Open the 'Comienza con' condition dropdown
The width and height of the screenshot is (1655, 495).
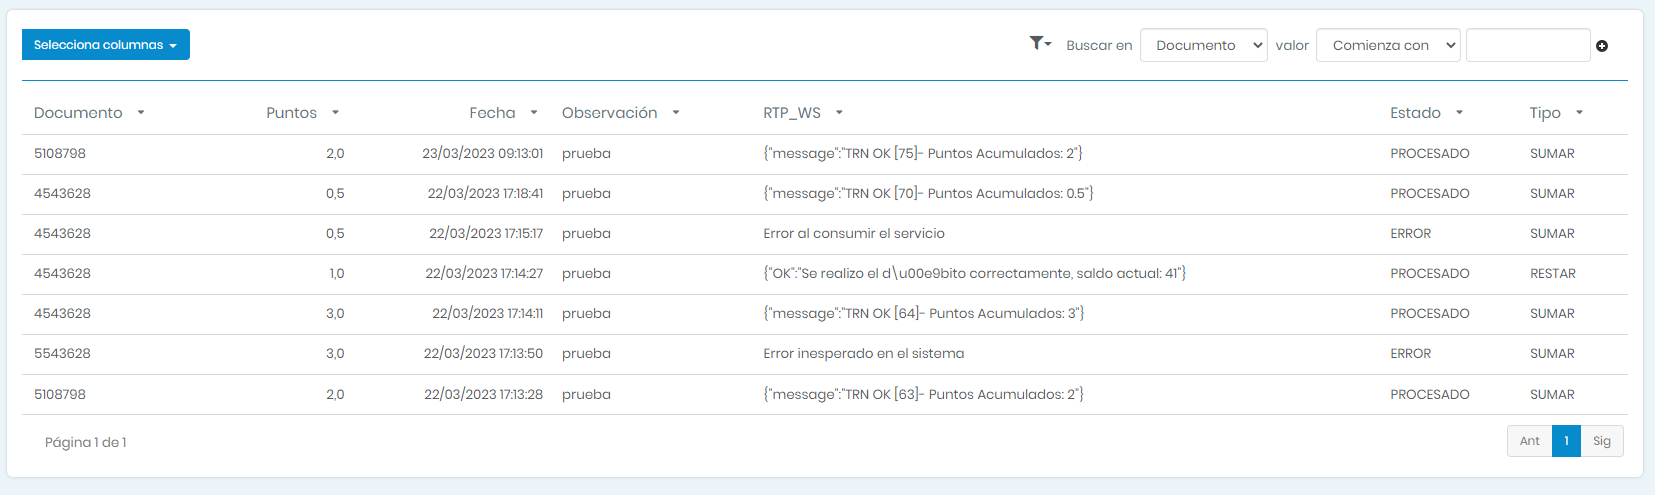tap(1388, 45)
